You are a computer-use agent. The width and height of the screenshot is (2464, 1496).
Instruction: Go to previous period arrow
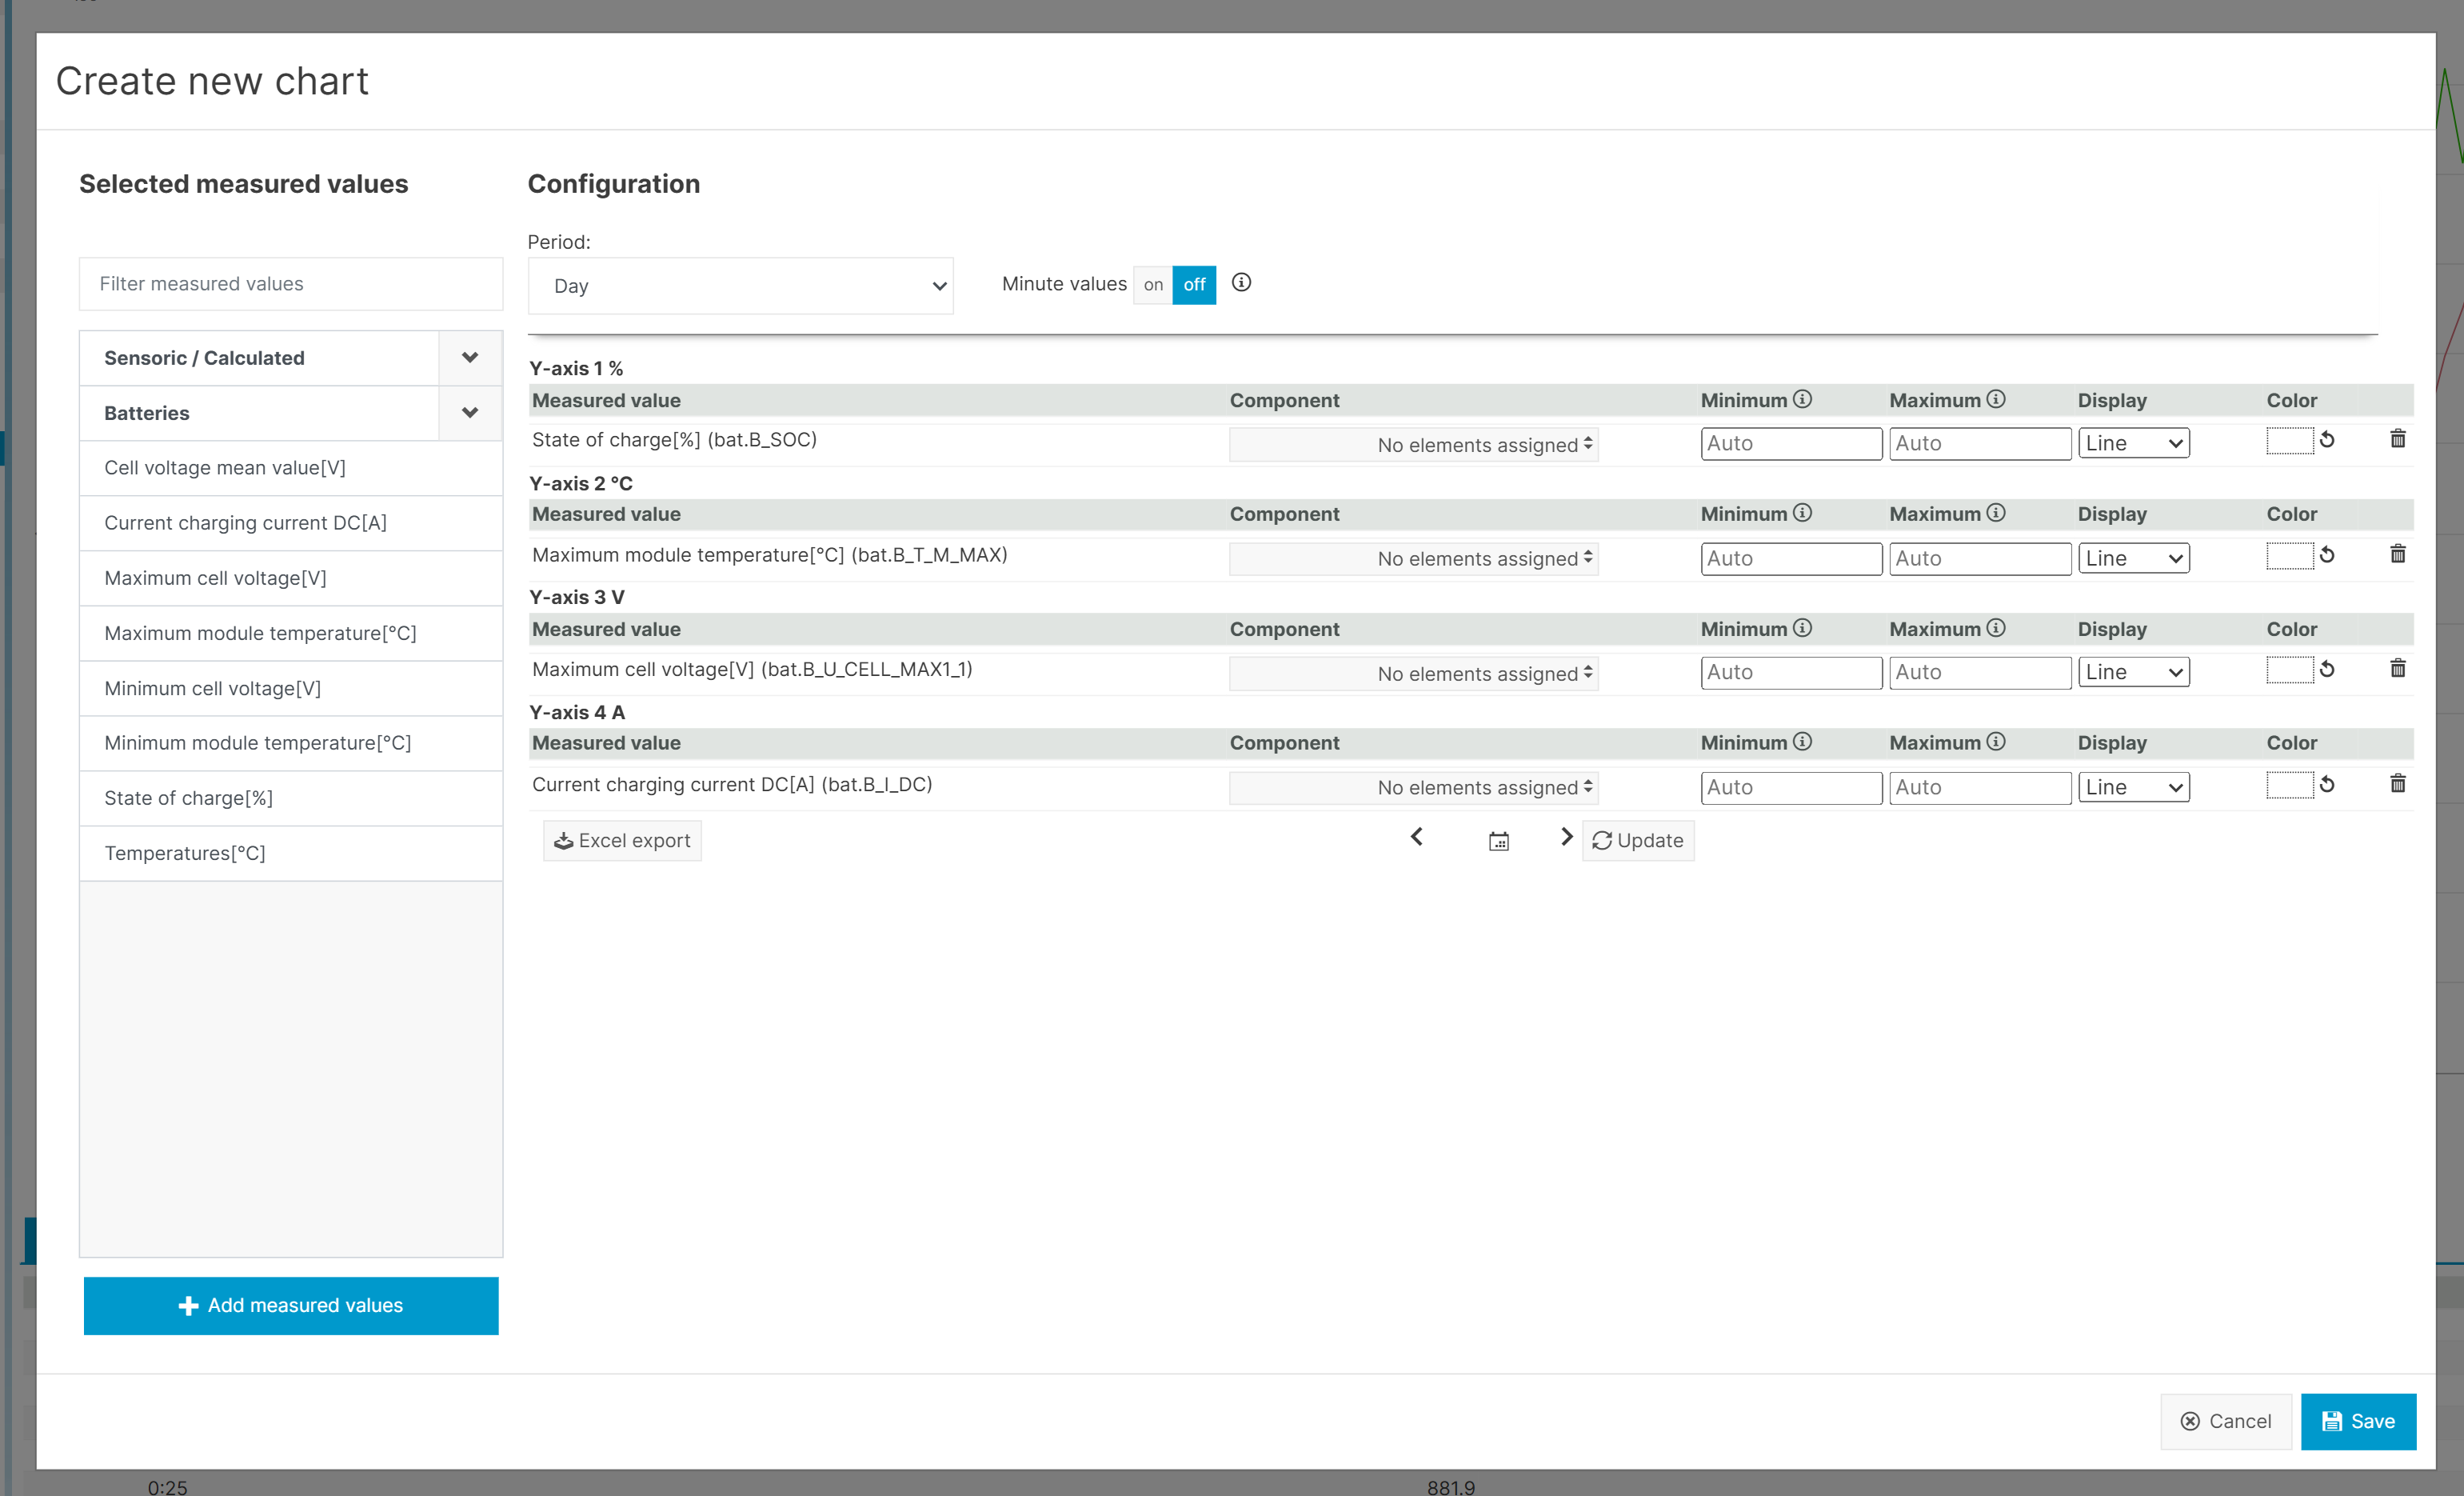1416,837
